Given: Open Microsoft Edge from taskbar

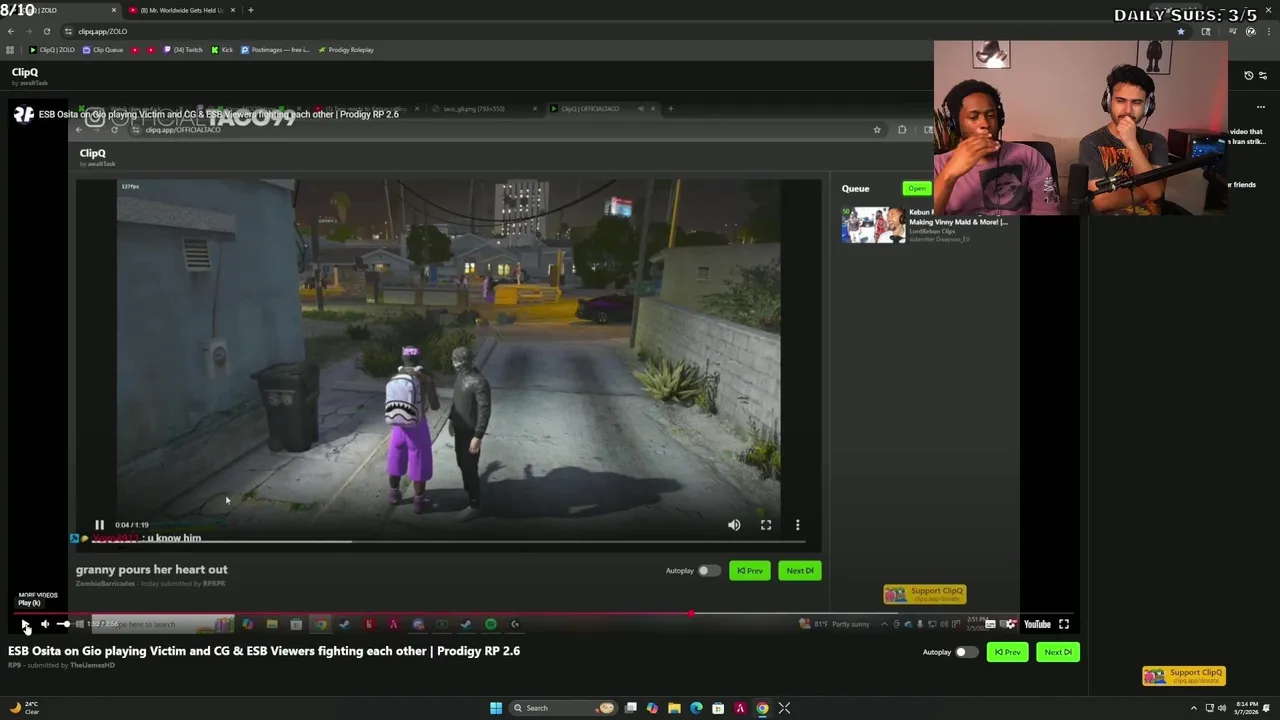Looking at the screenshot, I should [696, 708].
